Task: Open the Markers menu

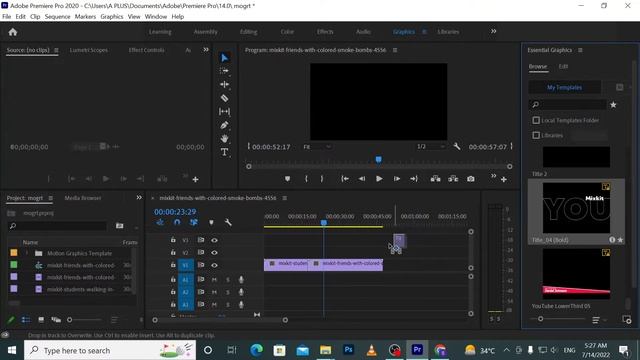Action: click(85, 17)
